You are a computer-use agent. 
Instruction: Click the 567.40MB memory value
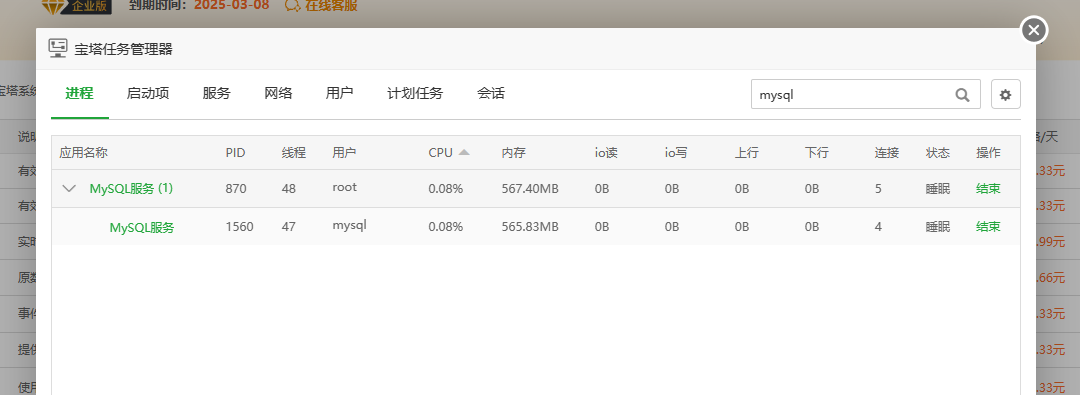coord(530,189)
